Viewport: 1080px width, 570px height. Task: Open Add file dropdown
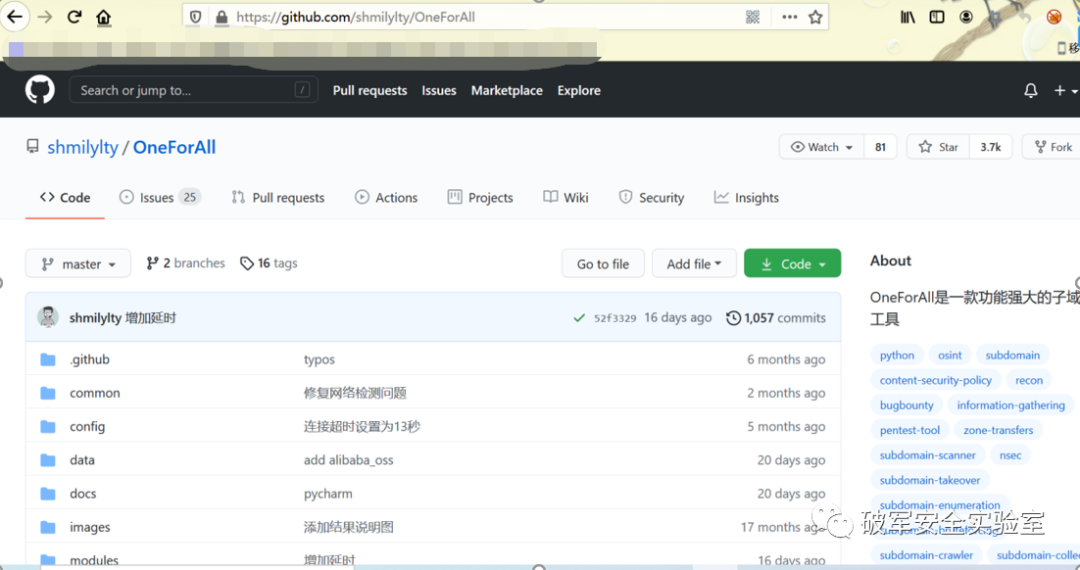tap(694, 264)
